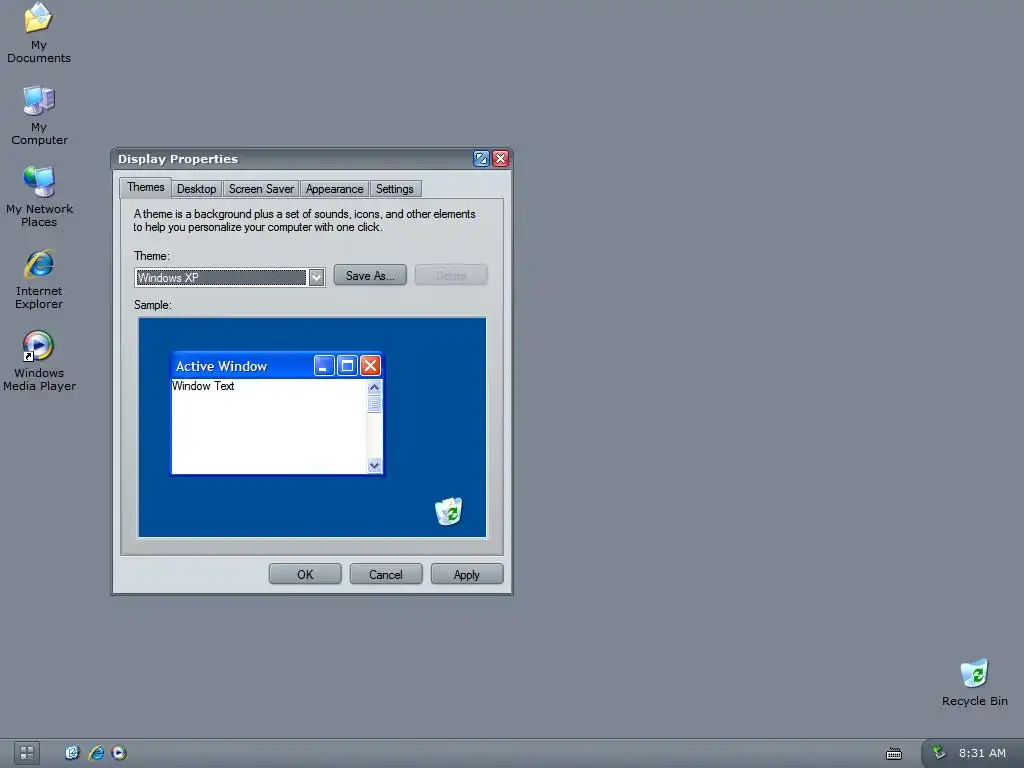The width and height of the screenshot is (1024, 768).
Task: Launch Media Player from quick launch
Action: pyautogui.click(x=119, y=753)
